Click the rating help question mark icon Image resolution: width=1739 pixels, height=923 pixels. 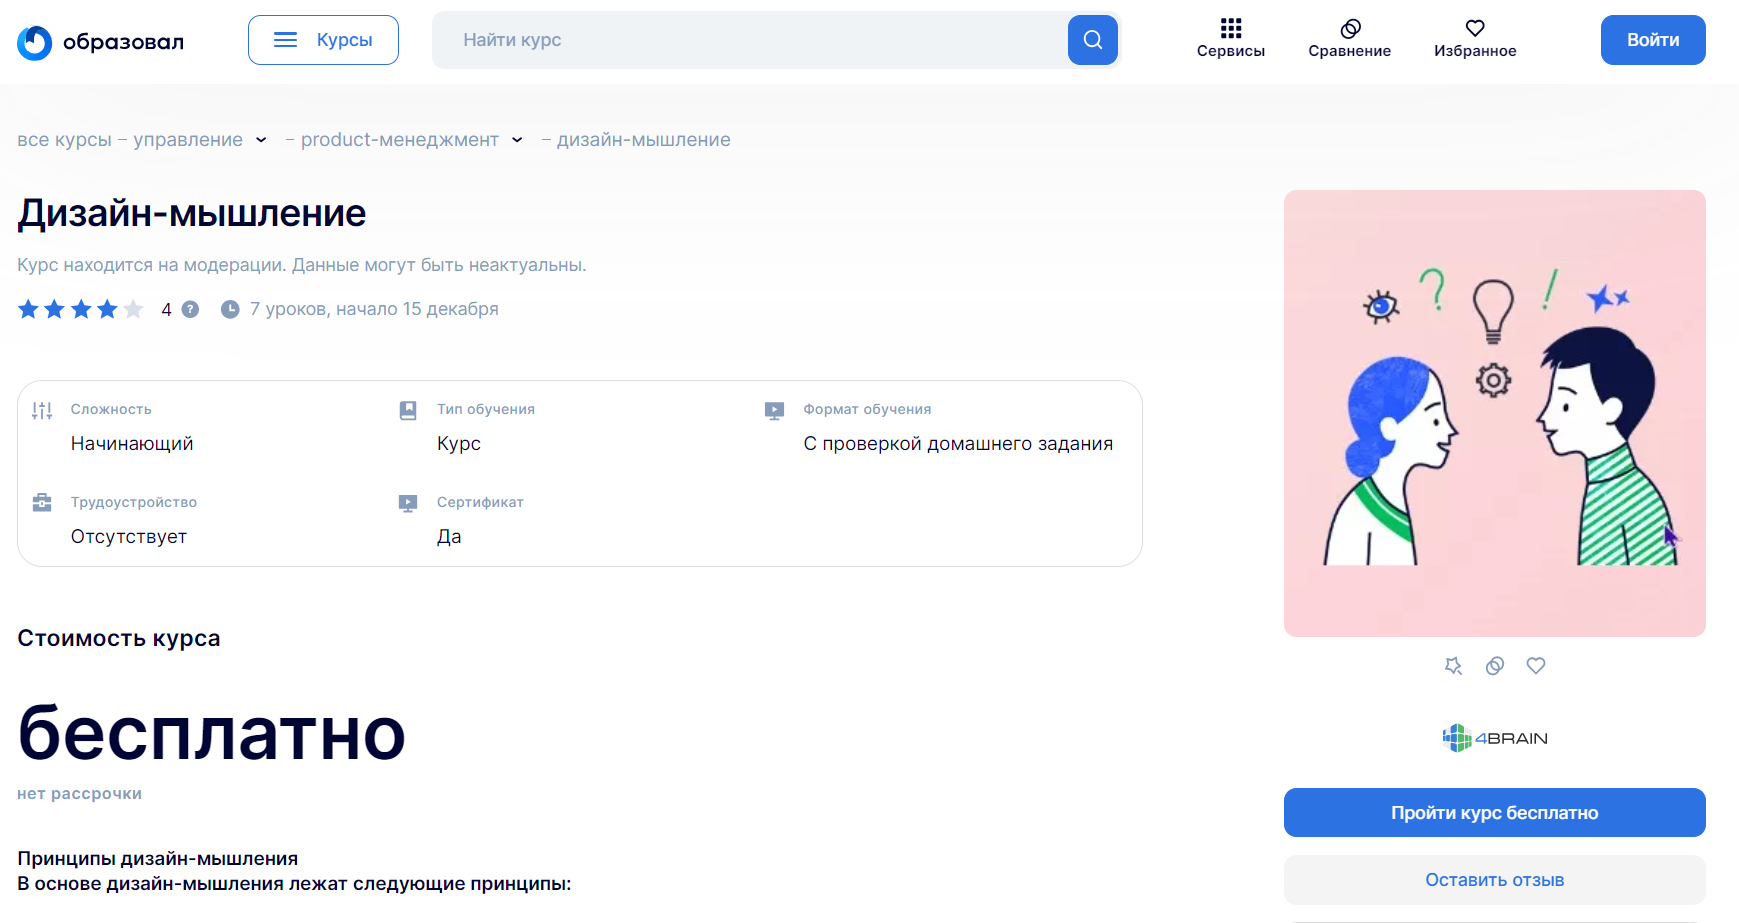click(190, 310)
